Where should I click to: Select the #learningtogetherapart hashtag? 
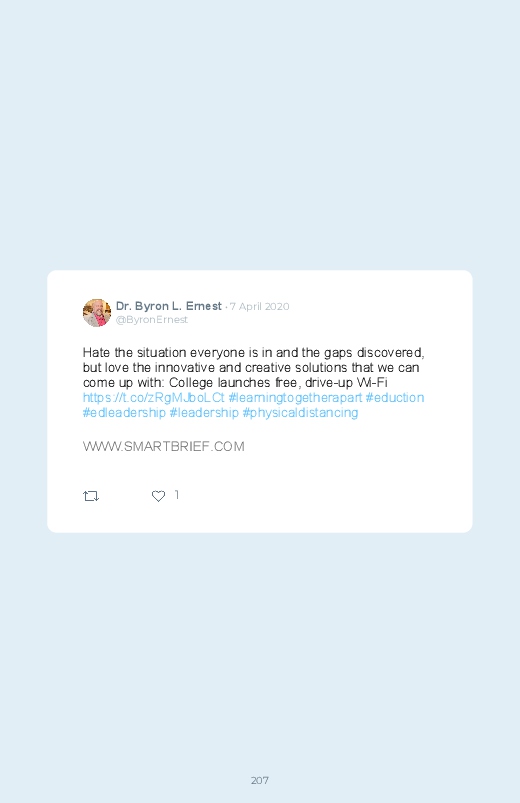[x=295, y=397]
